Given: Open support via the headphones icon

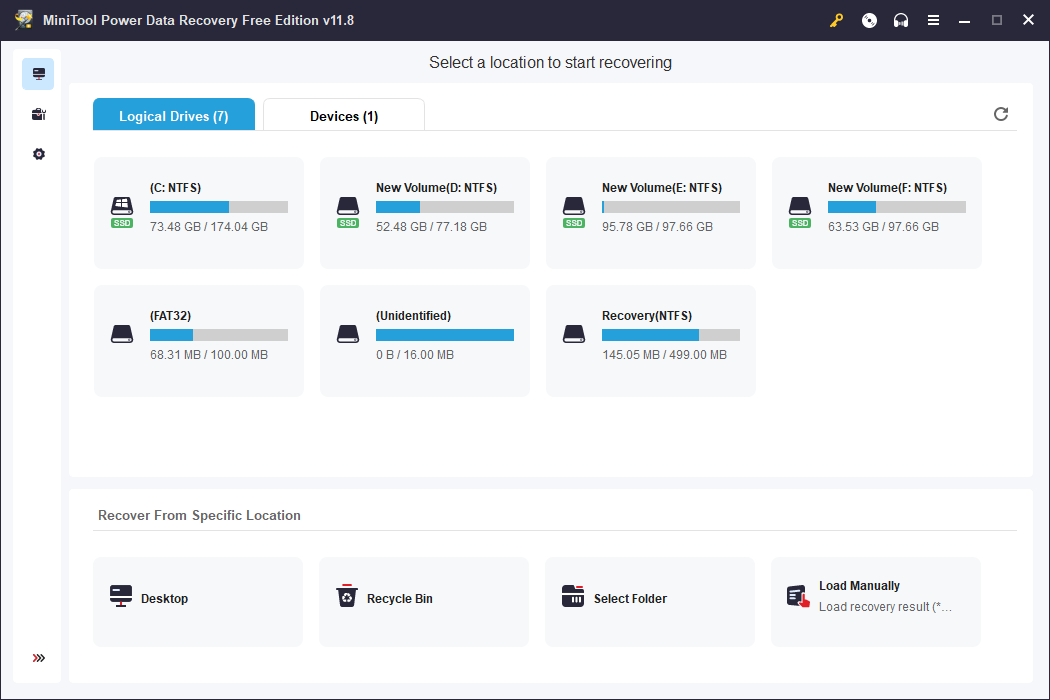Looking at the screenshot, I should pos(901,19).
